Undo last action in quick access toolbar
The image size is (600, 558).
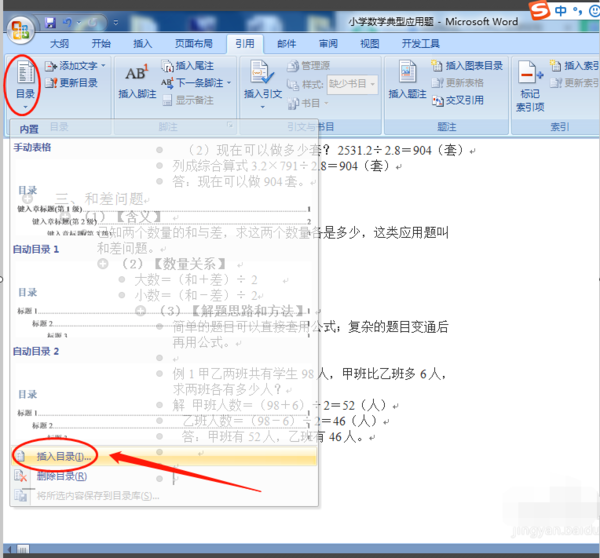67,23
